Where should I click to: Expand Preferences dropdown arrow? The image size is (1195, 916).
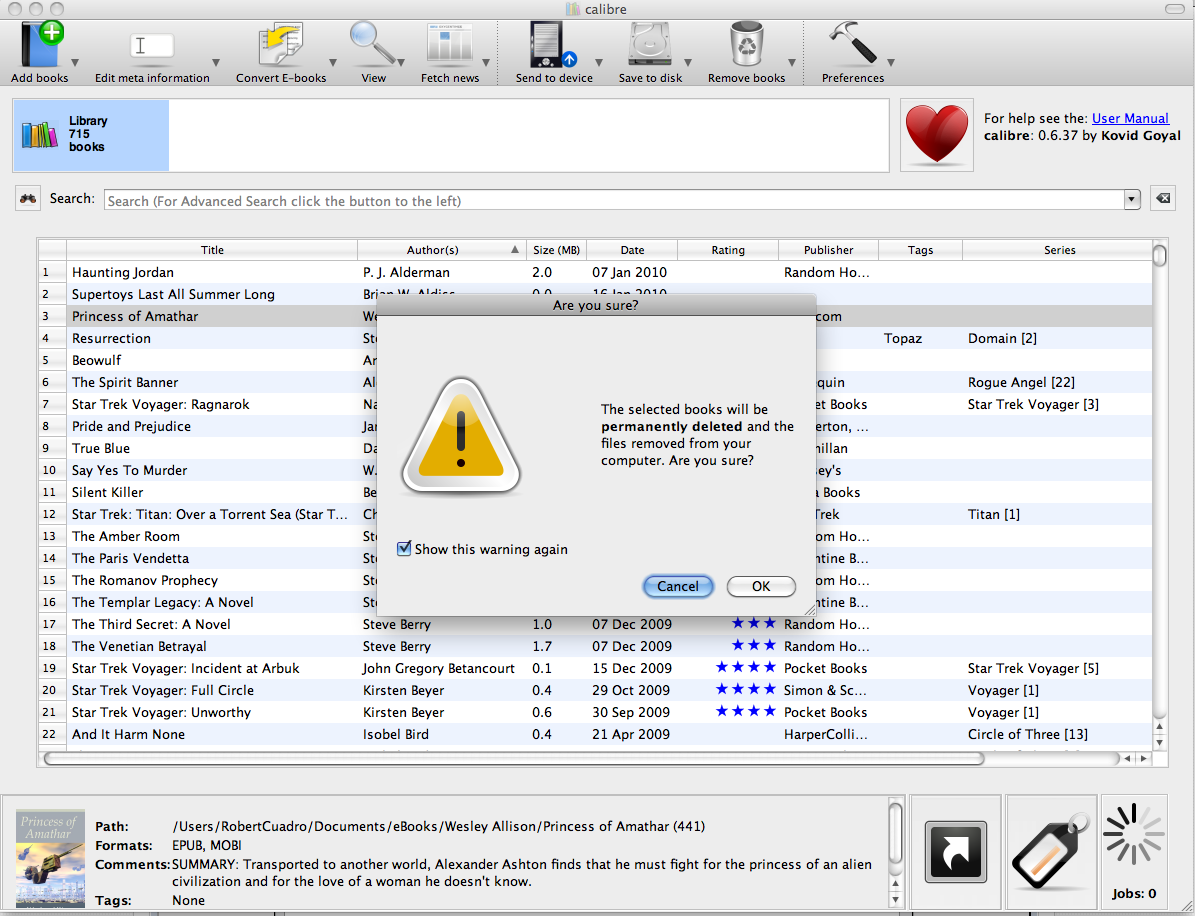(x=890, y=63)
